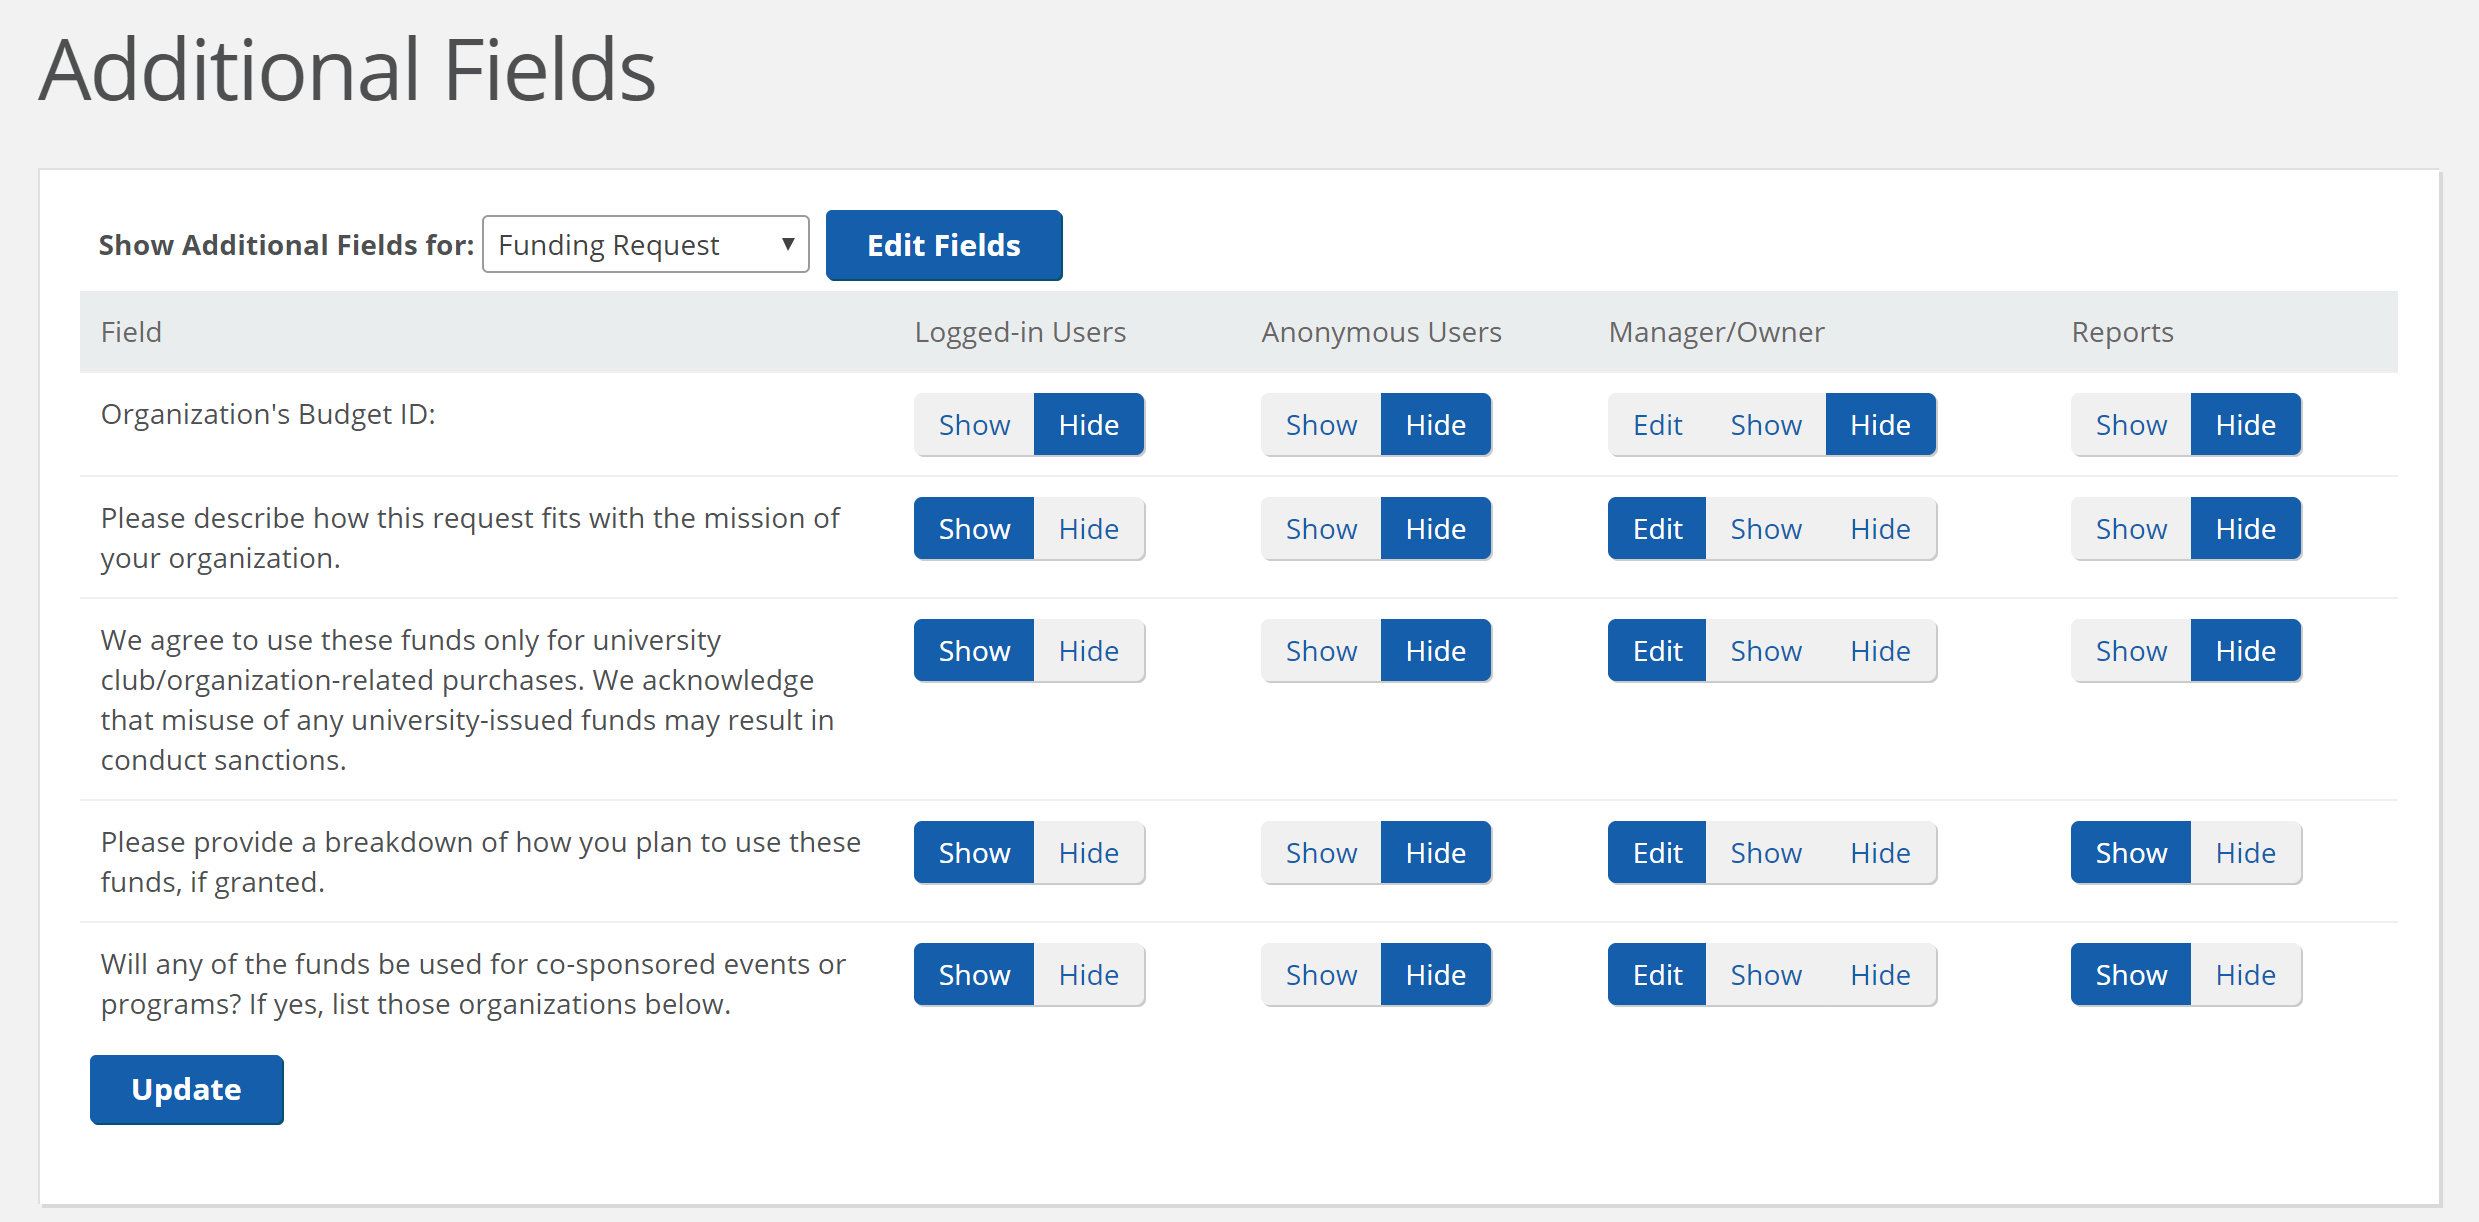Set Budget ID Logged-in Users to Show
This screenshot has height=1222, width=2479.
(974, 425)
